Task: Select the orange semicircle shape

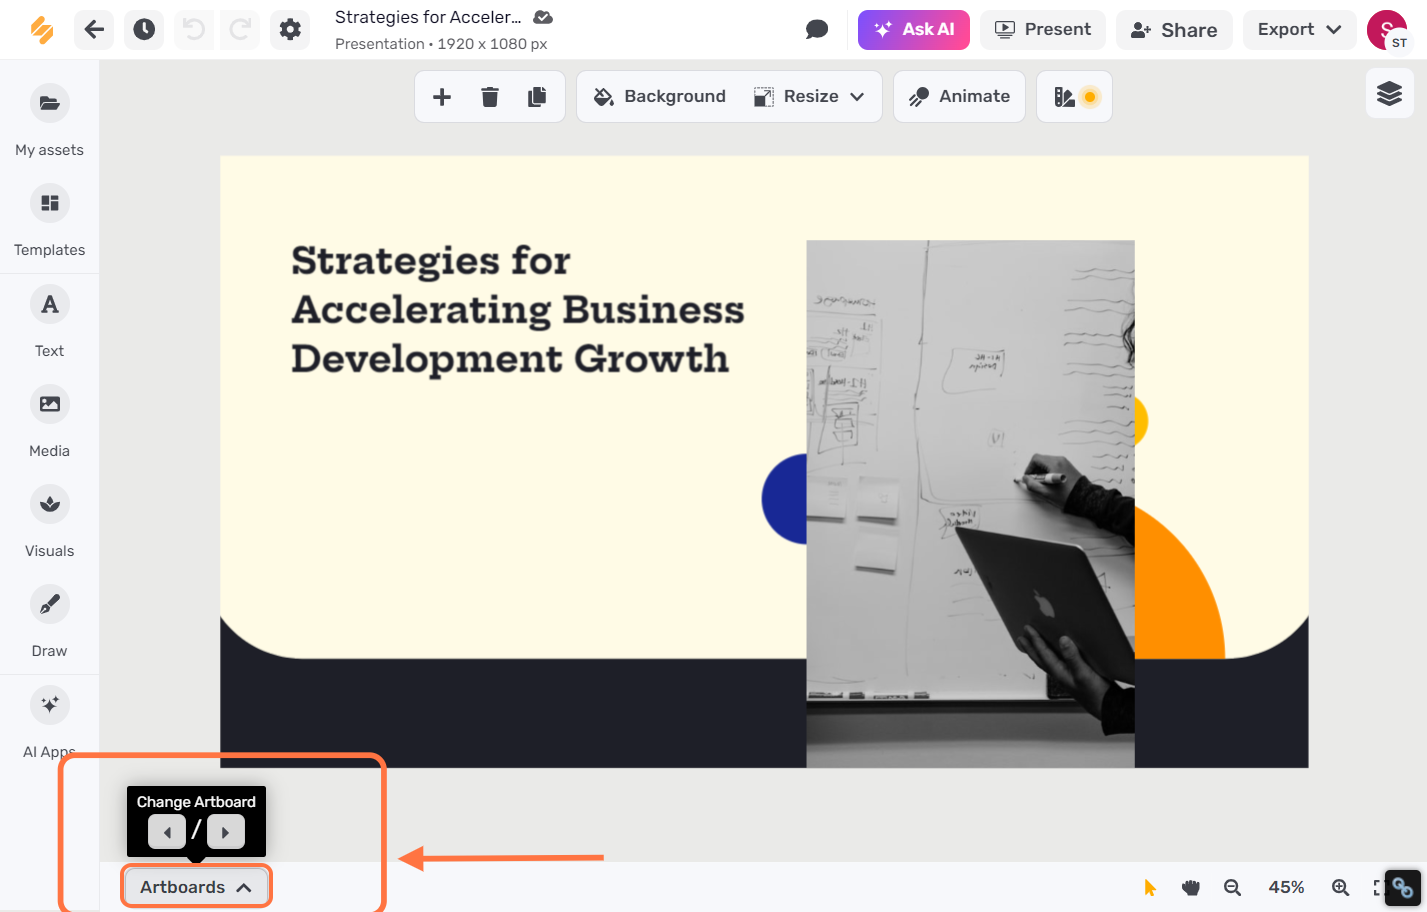Action: 1179,583
